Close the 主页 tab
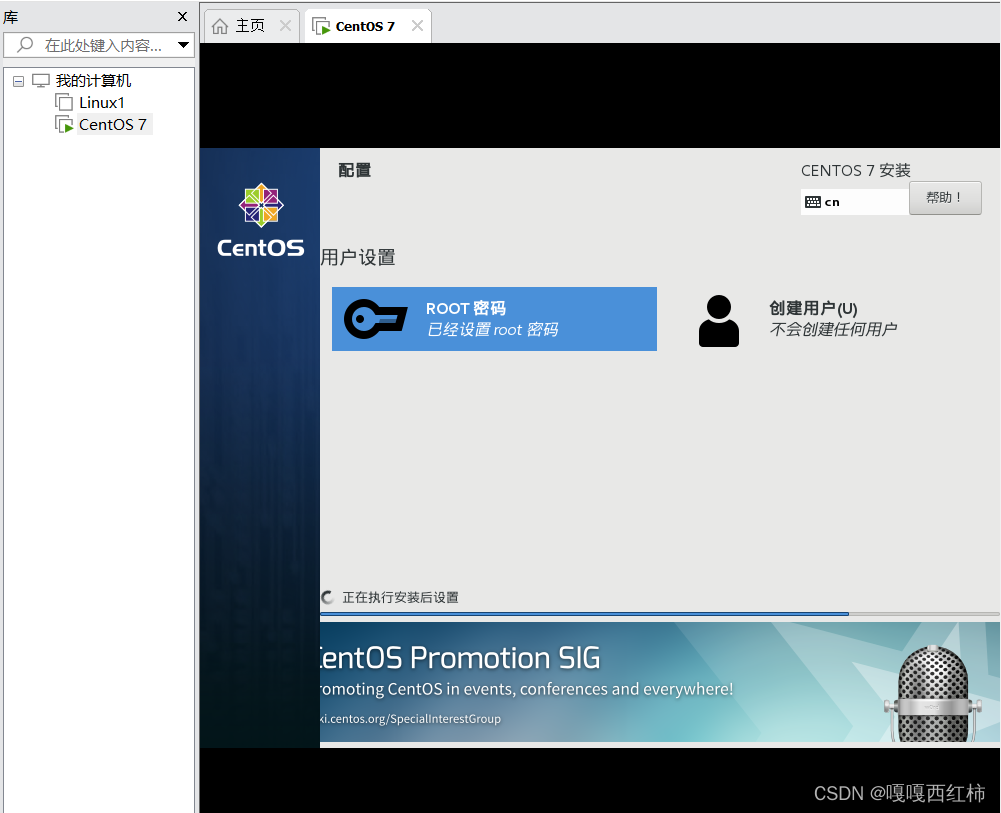Image resolution: width=1001 pixels, height=813 pixels. (285, 26)
